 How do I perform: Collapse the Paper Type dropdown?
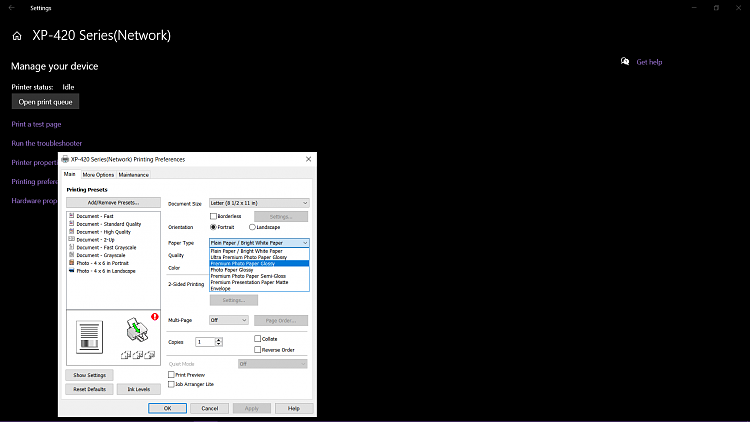click(x=259, y=243)
